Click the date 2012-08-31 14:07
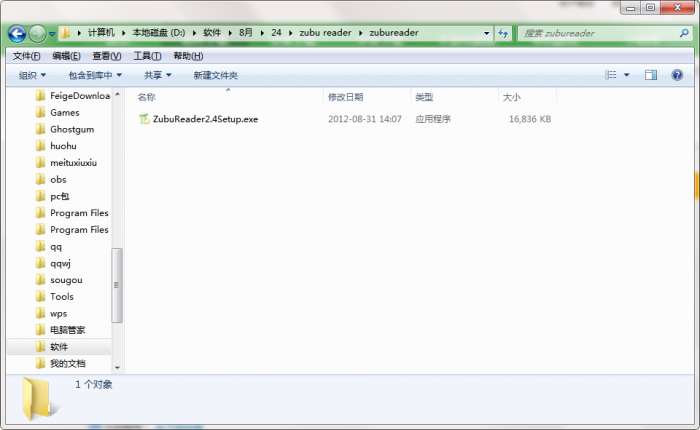This screenshot has width=700, height=430. click(365, 119)
